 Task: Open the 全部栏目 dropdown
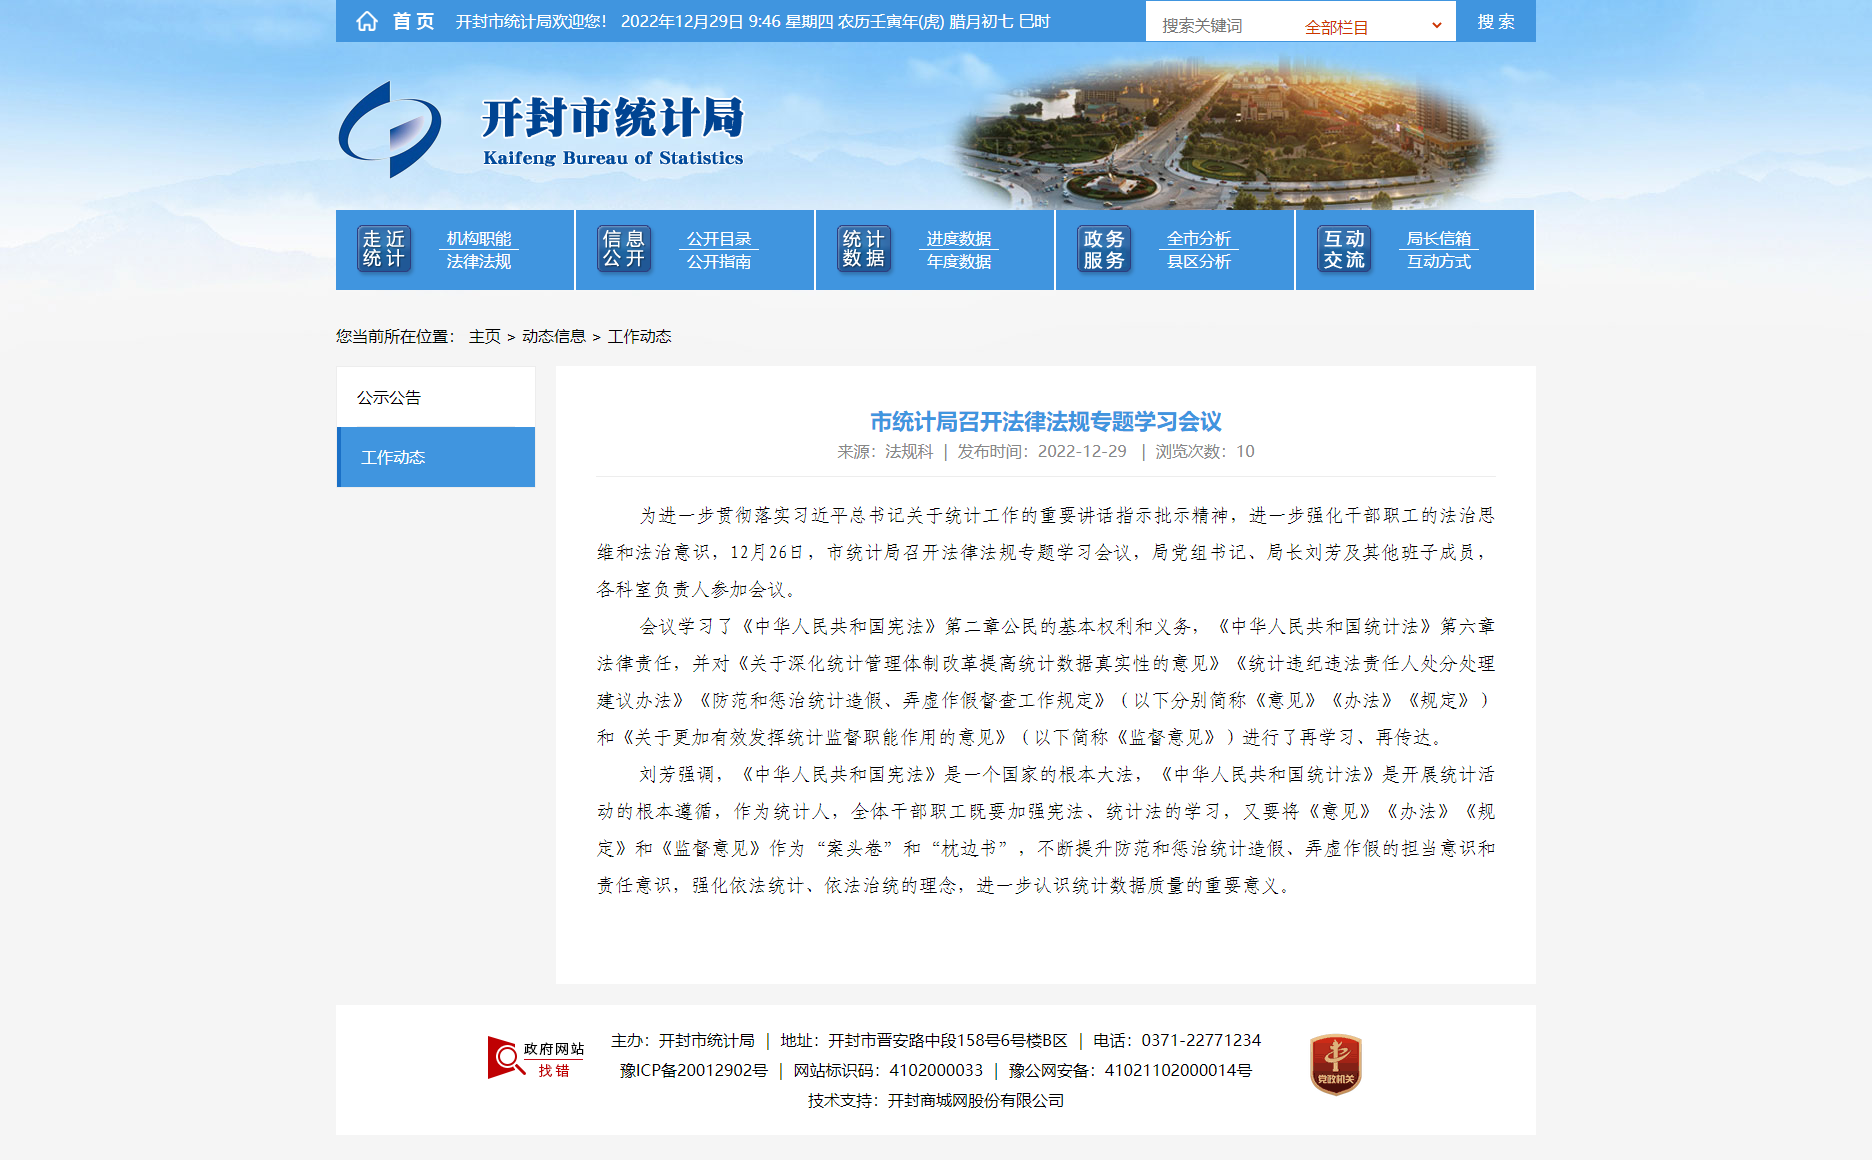1374,27
